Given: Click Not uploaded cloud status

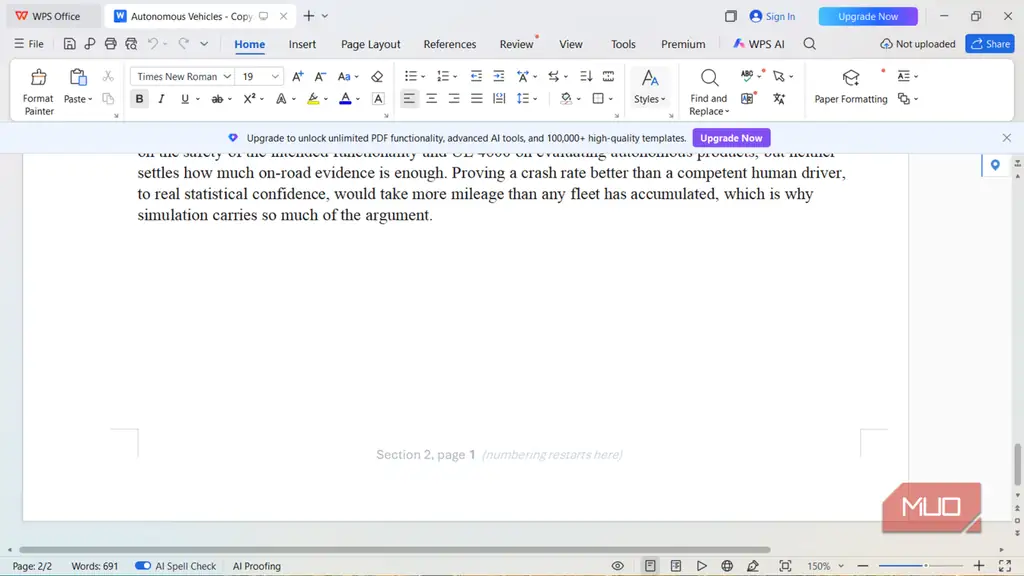Looking at the screenshot, I should coord(918,44).
